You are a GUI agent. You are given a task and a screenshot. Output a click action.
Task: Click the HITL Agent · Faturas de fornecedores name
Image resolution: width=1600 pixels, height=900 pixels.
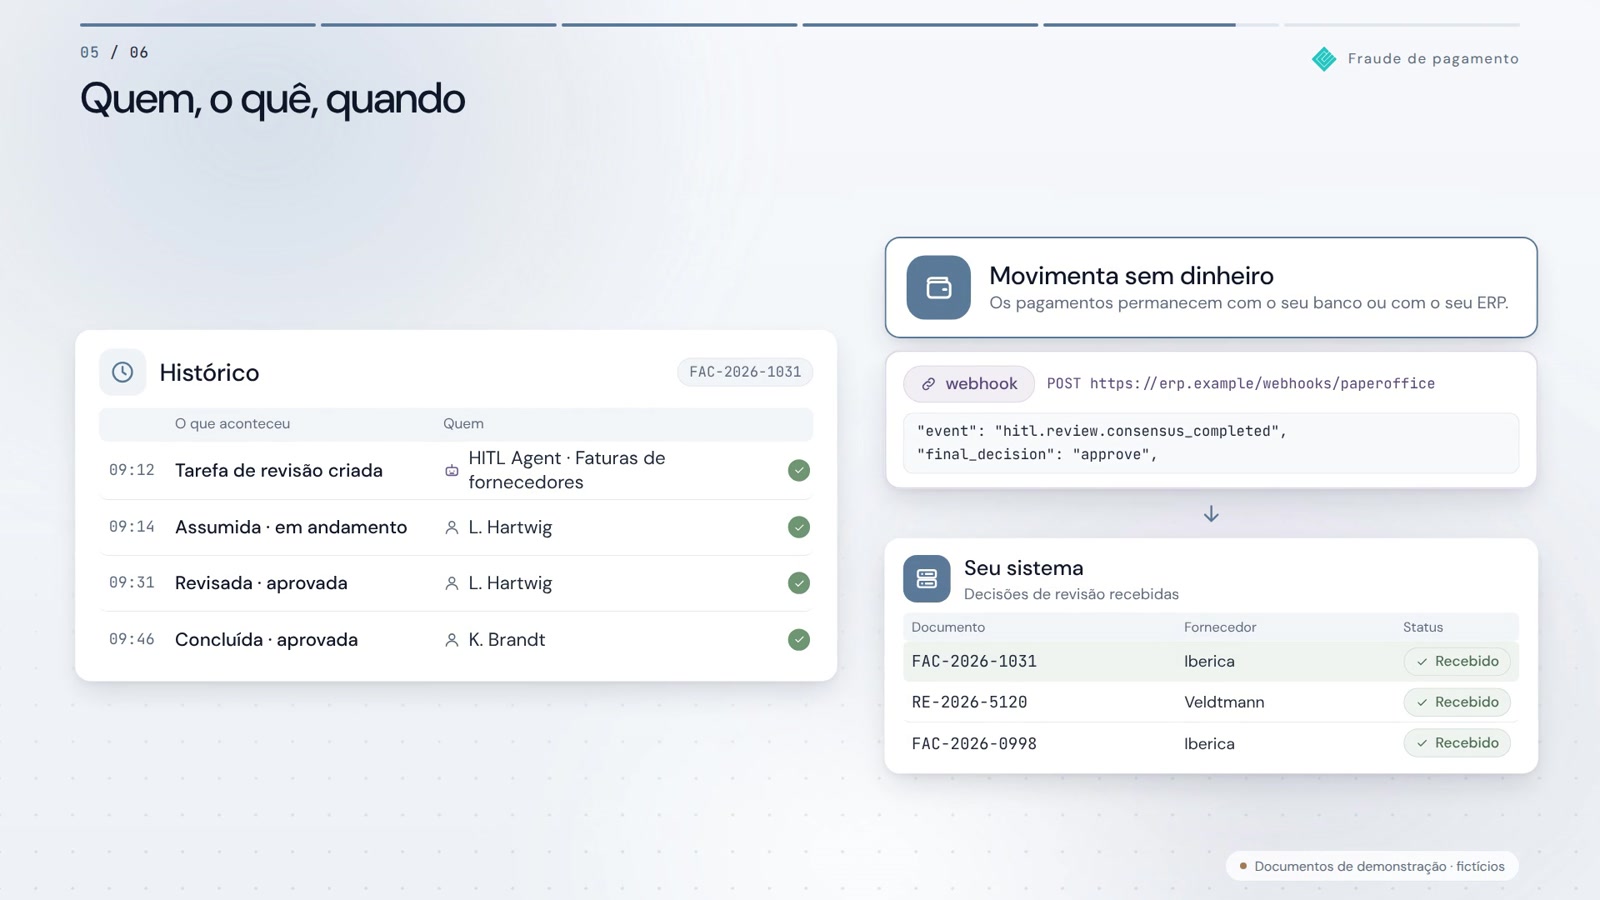567,470
